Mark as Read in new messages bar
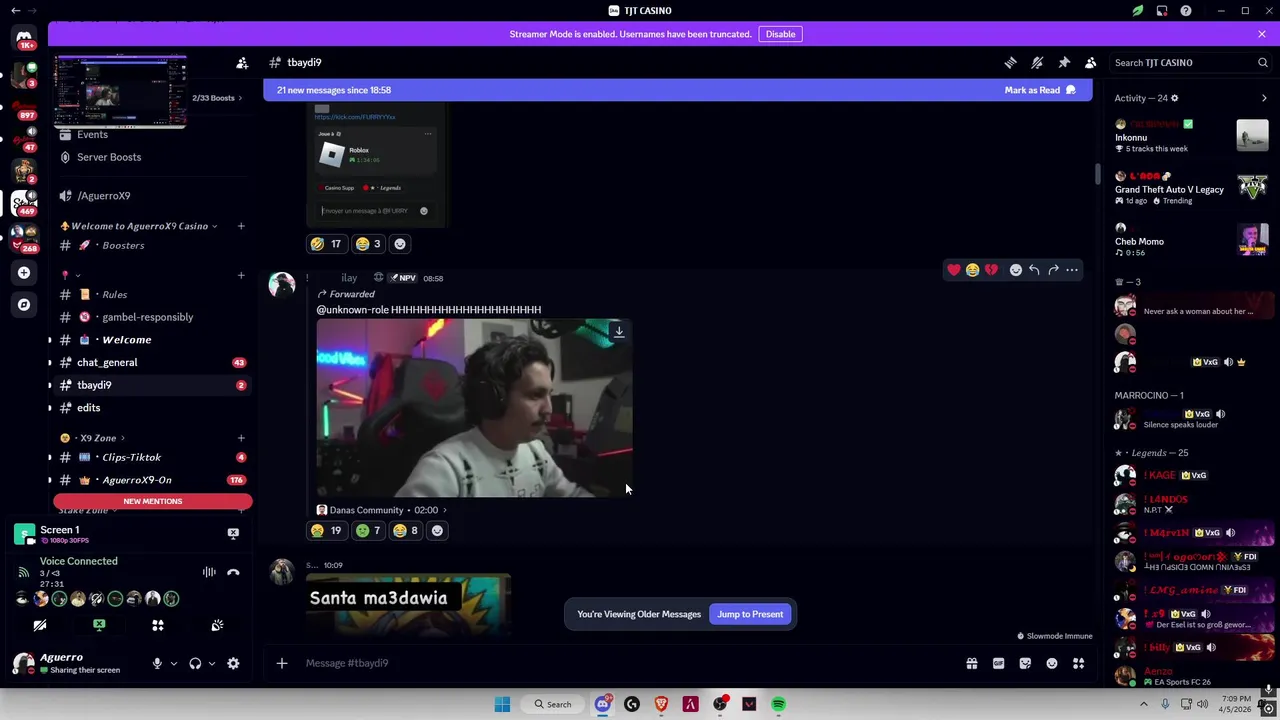The image size is (1280, 720). (1040, 90)
